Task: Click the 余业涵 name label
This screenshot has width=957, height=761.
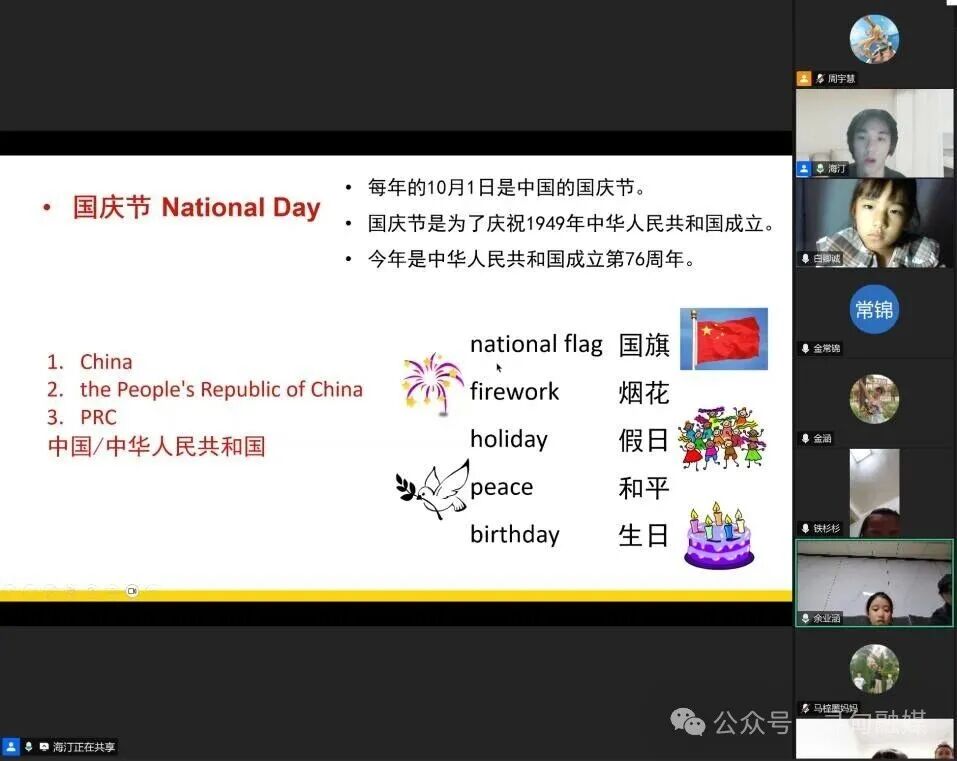Action: pos(827,618)
